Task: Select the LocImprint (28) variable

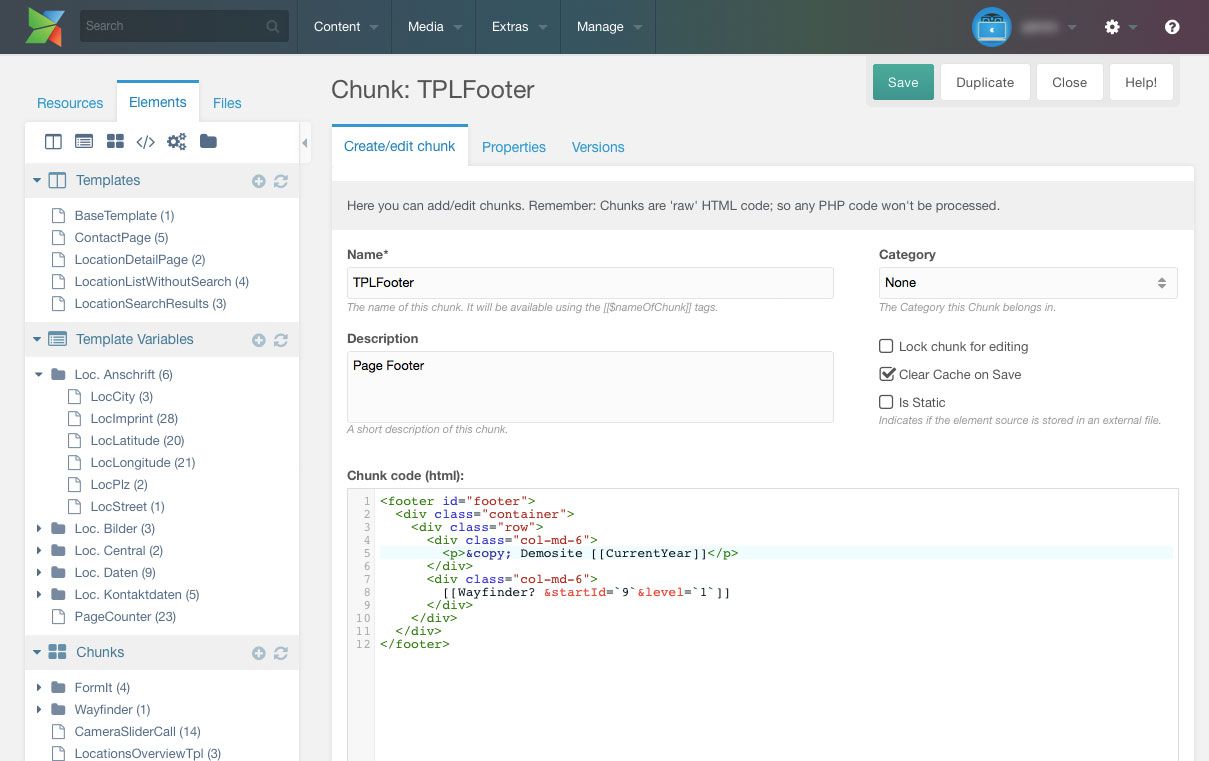Action: 134,419
